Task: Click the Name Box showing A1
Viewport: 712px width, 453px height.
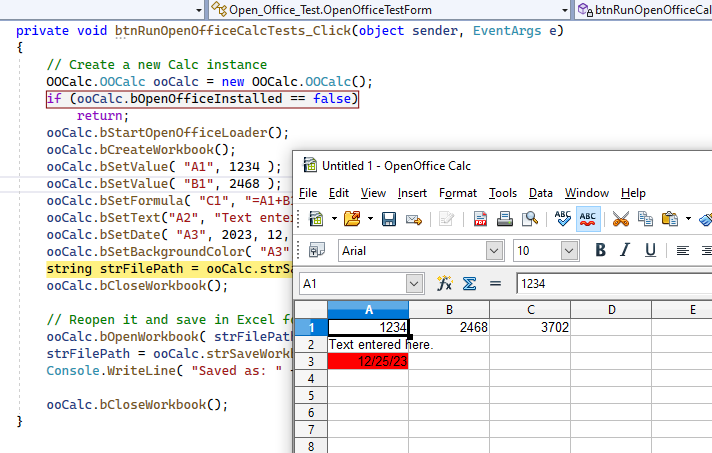Action: coord(353,284)
